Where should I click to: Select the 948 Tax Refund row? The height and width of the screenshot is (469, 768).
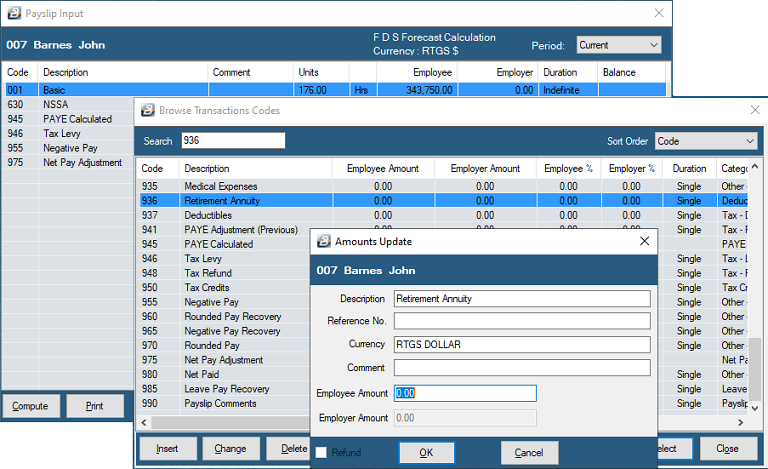click(225, 273)
